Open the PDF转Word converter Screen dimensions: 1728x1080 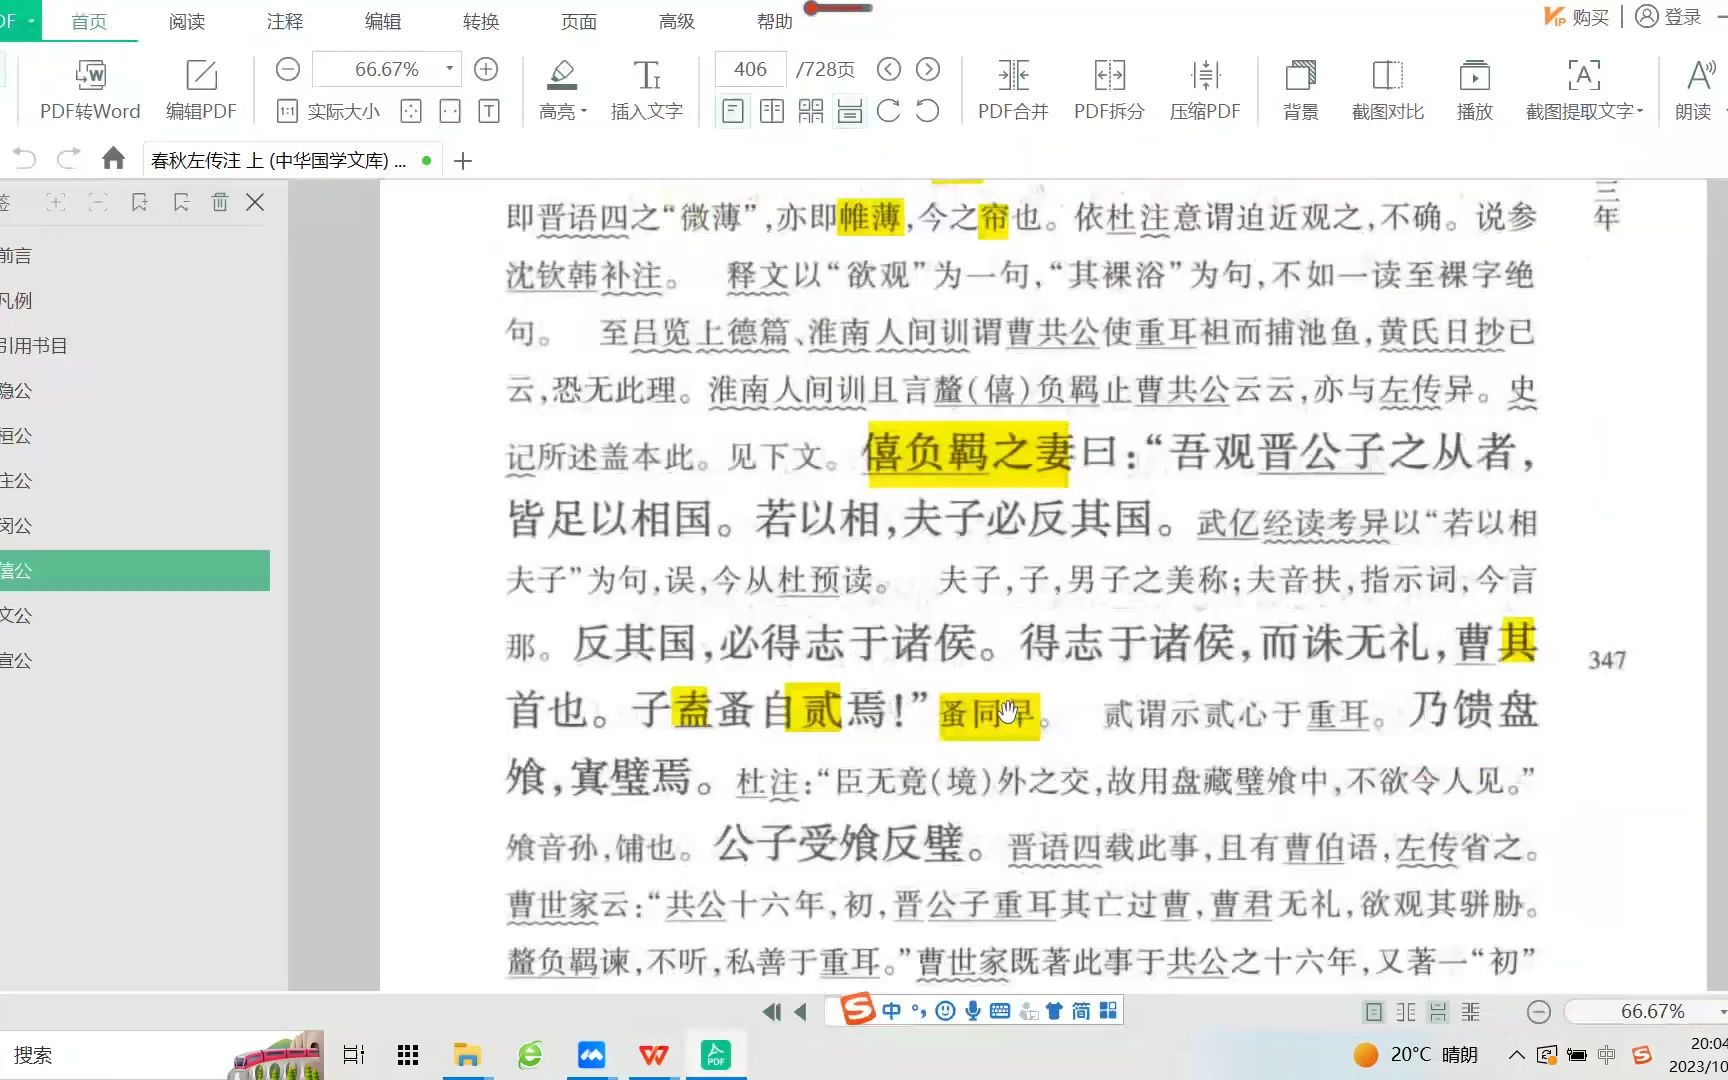(90, 90)
